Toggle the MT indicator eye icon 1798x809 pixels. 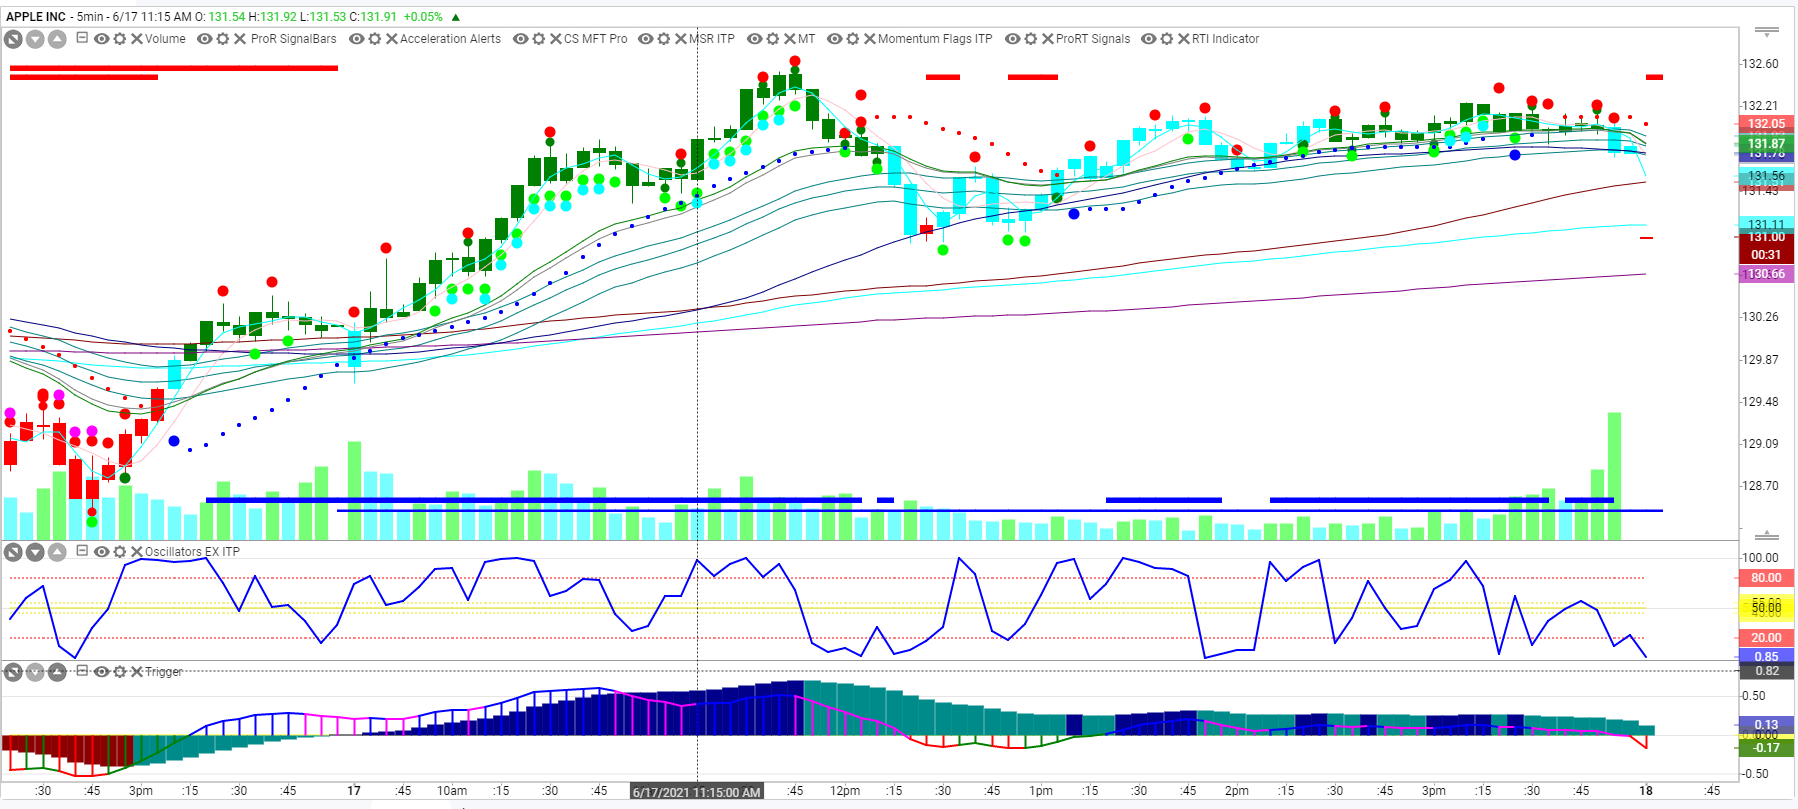pyautogui.click(x=755, y=39)
